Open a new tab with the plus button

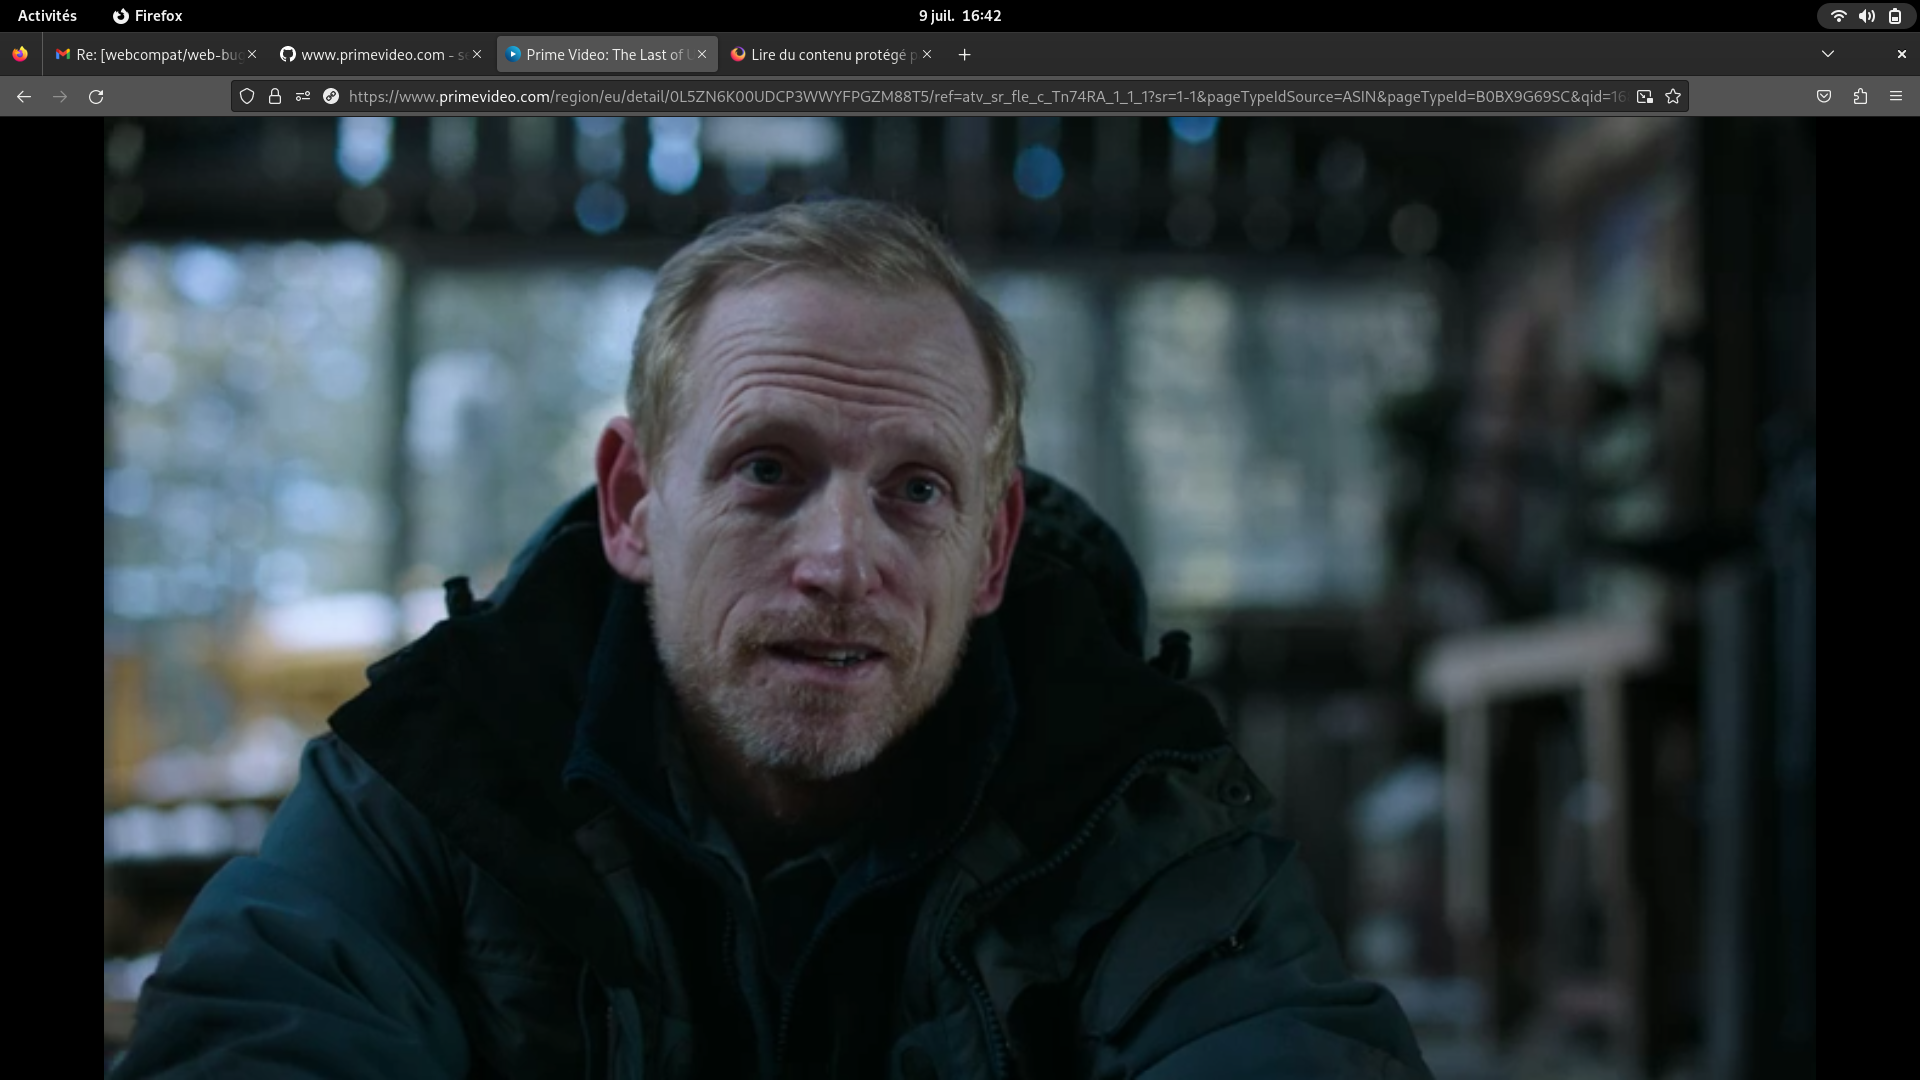963,55
